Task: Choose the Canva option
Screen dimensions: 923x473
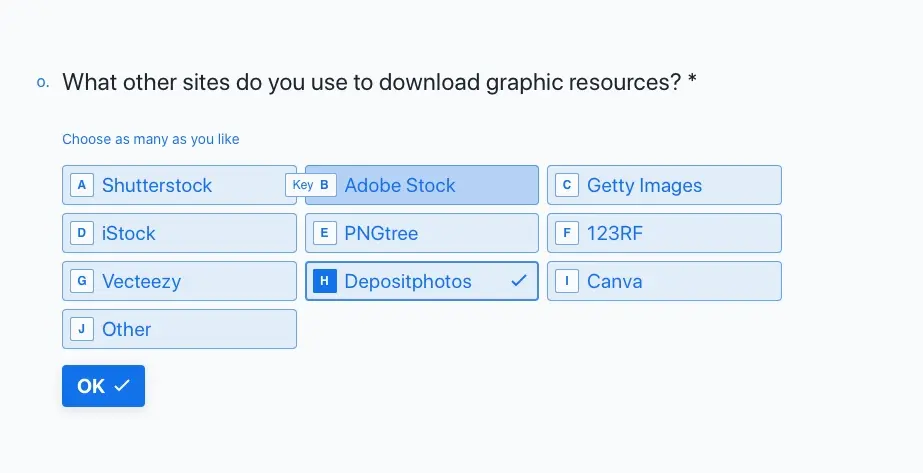Action: pyautogui.click(x=664, y=281)
